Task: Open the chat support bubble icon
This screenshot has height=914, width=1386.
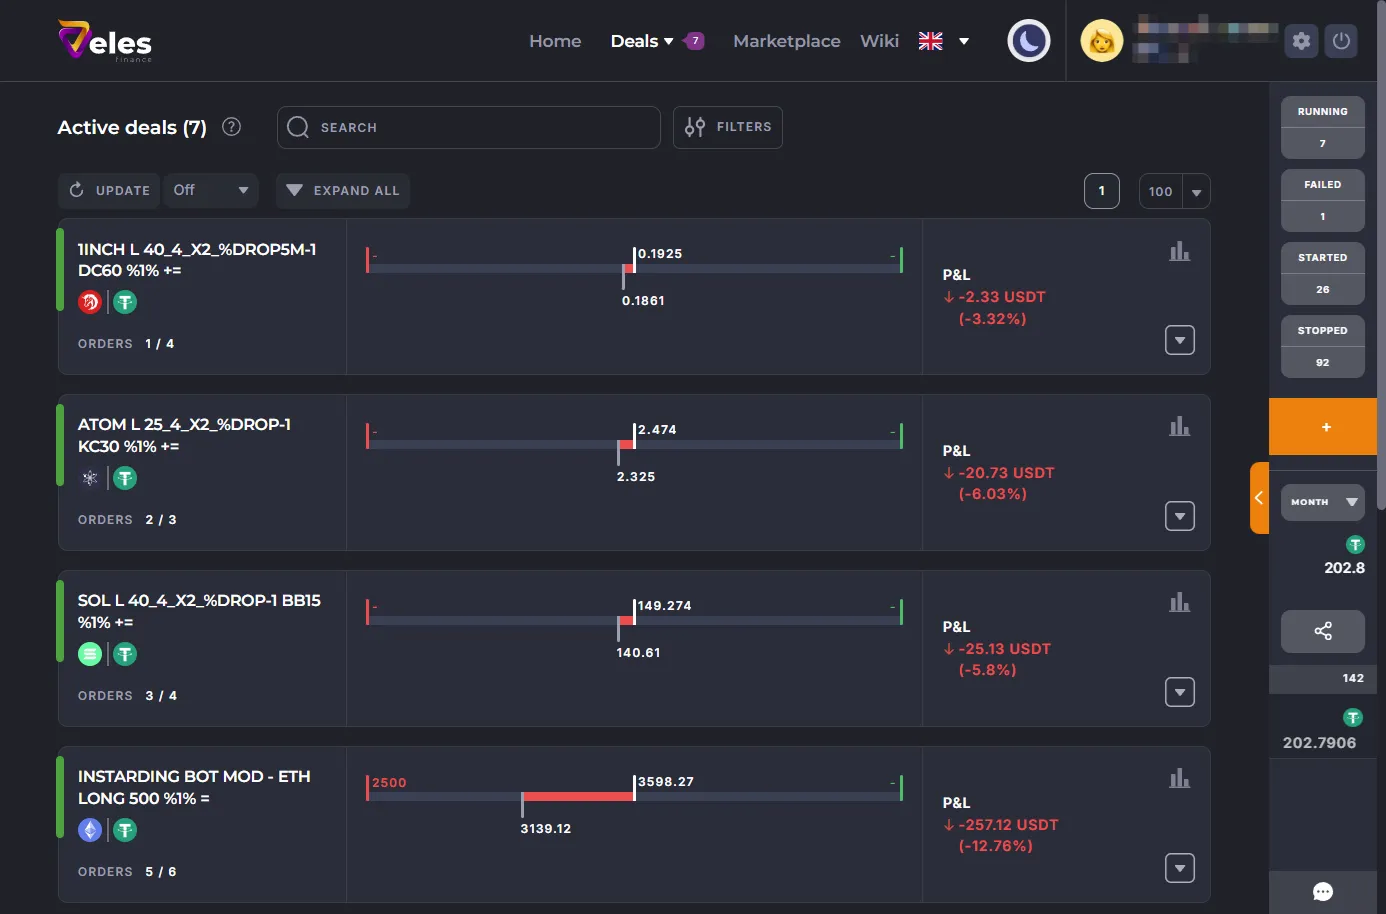Action: [1322, 891]
